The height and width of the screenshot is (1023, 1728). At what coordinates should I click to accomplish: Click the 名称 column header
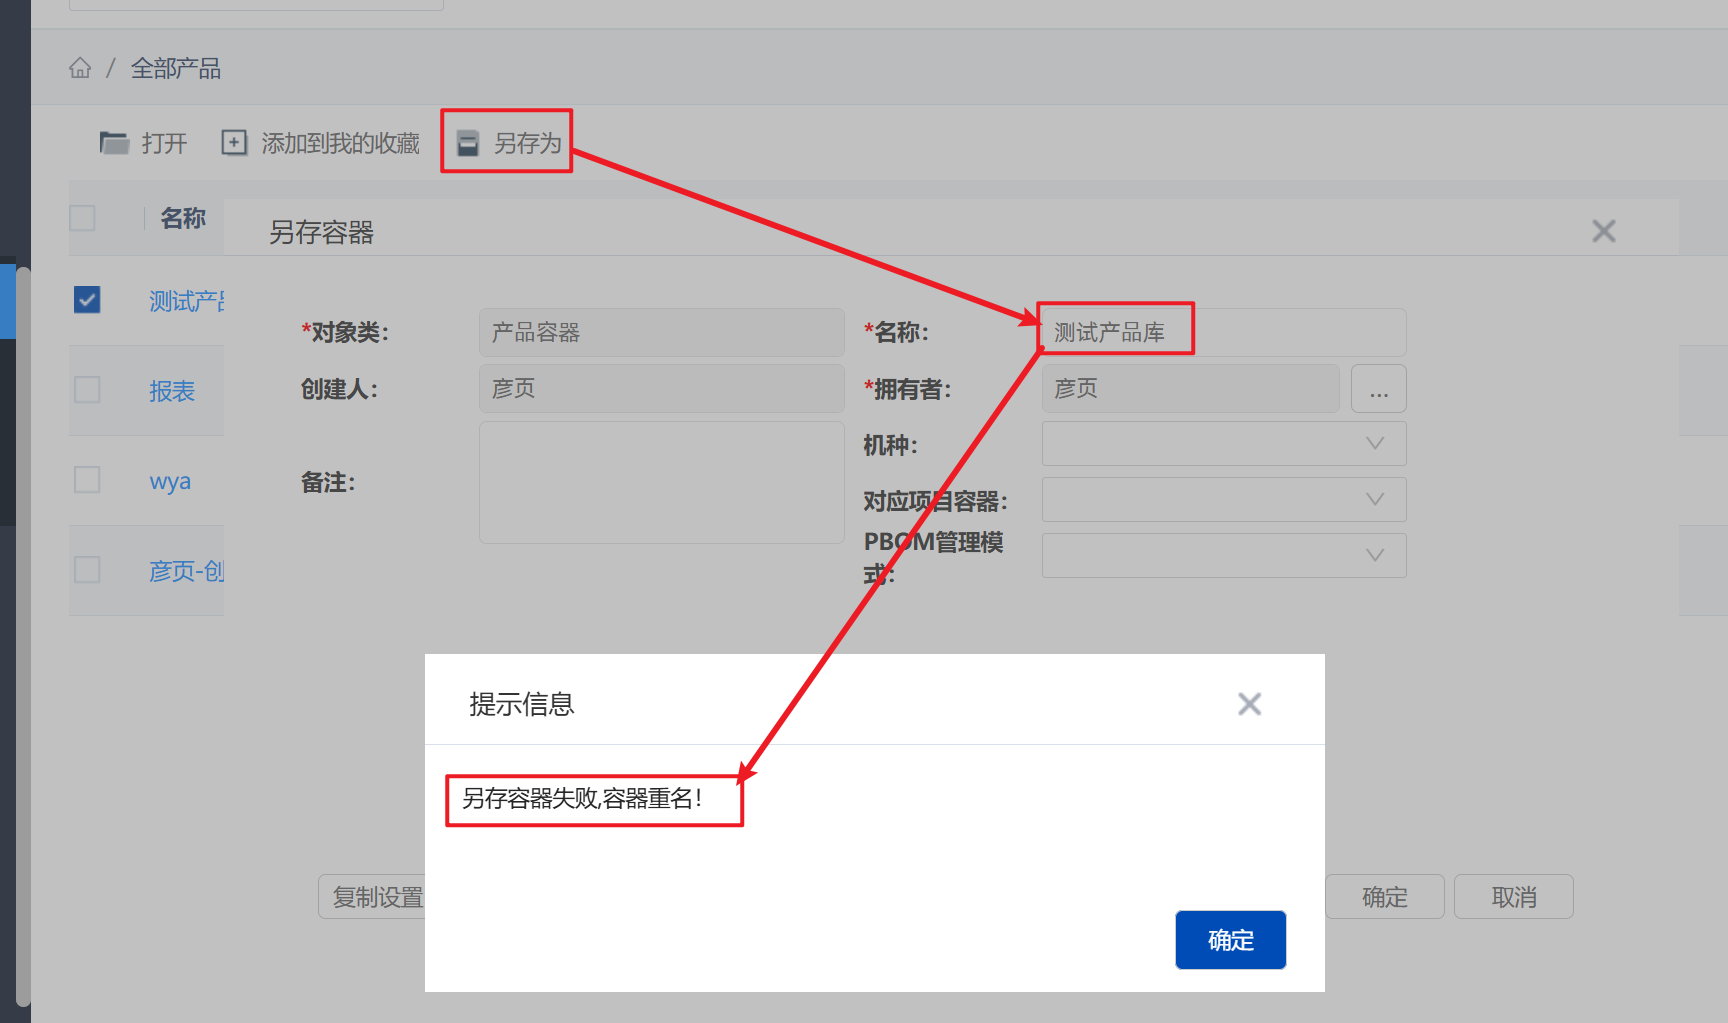tap(183, 218)
